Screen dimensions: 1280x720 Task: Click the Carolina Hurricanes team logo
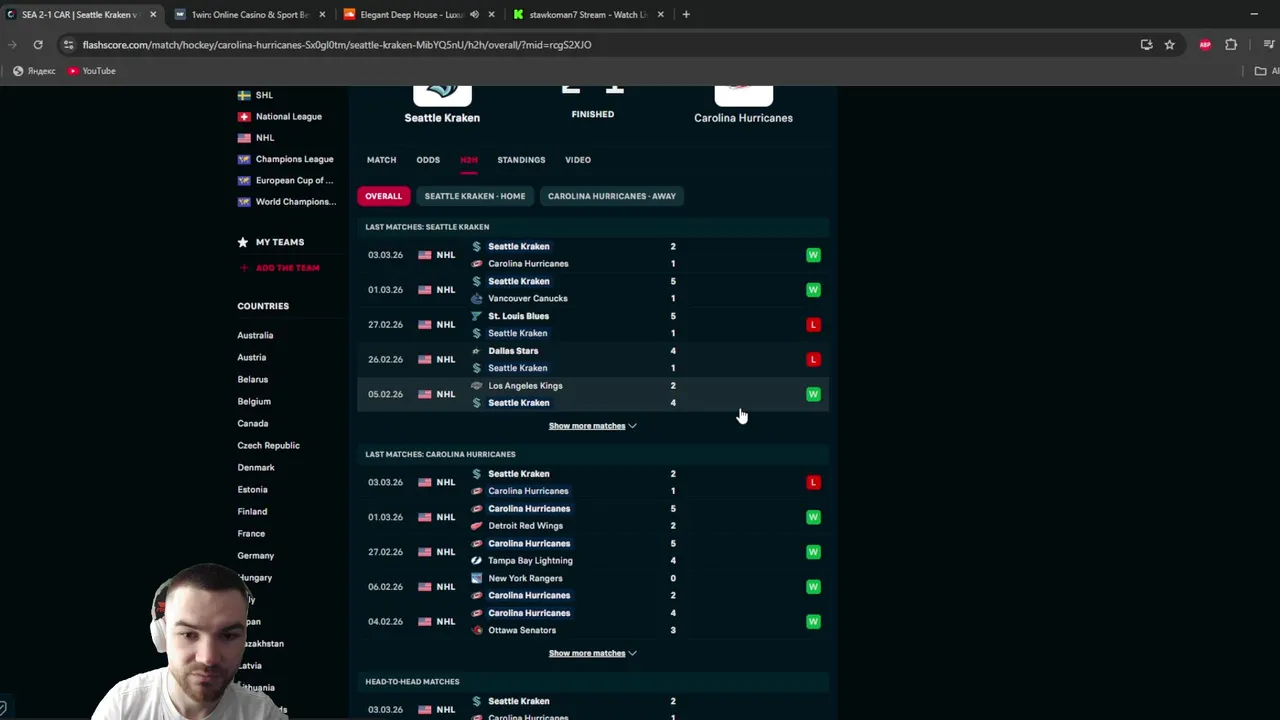(743, 94)
